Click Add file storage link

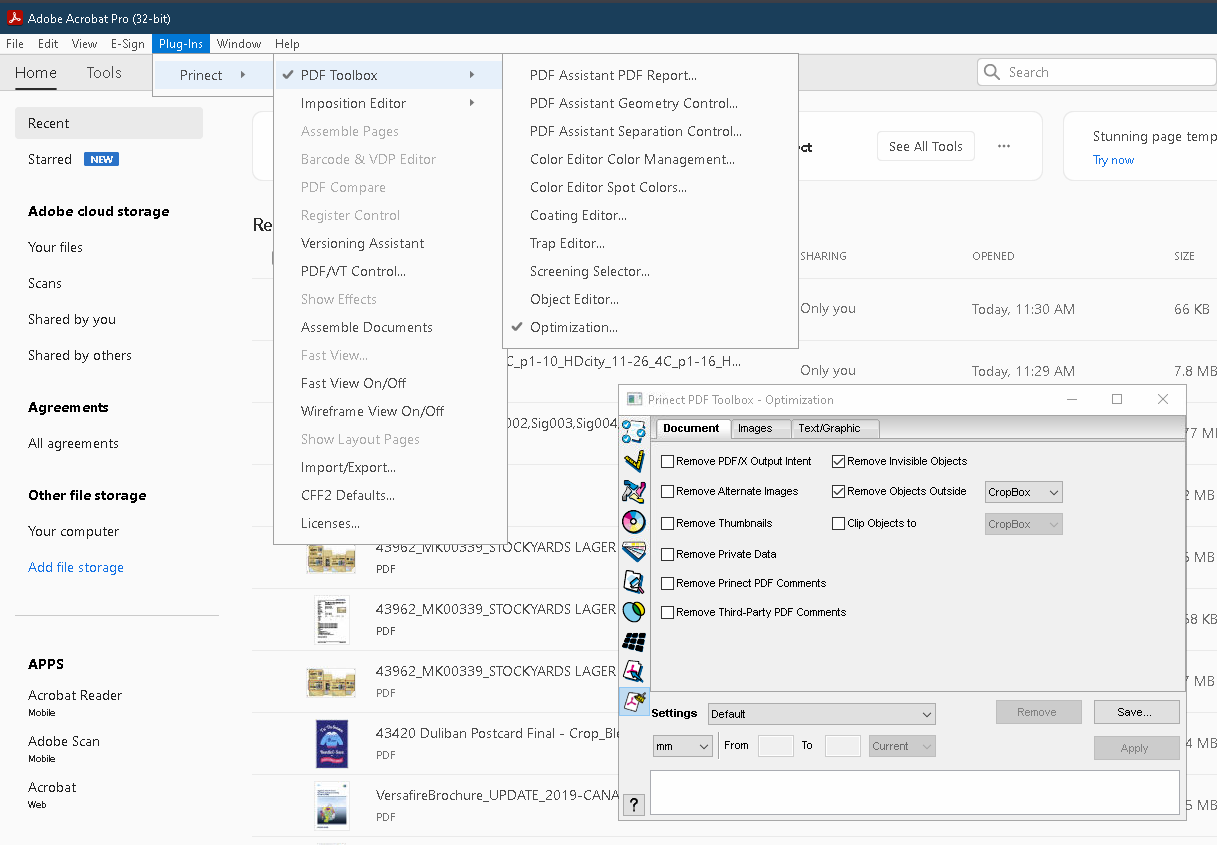[x=76, y=567]
